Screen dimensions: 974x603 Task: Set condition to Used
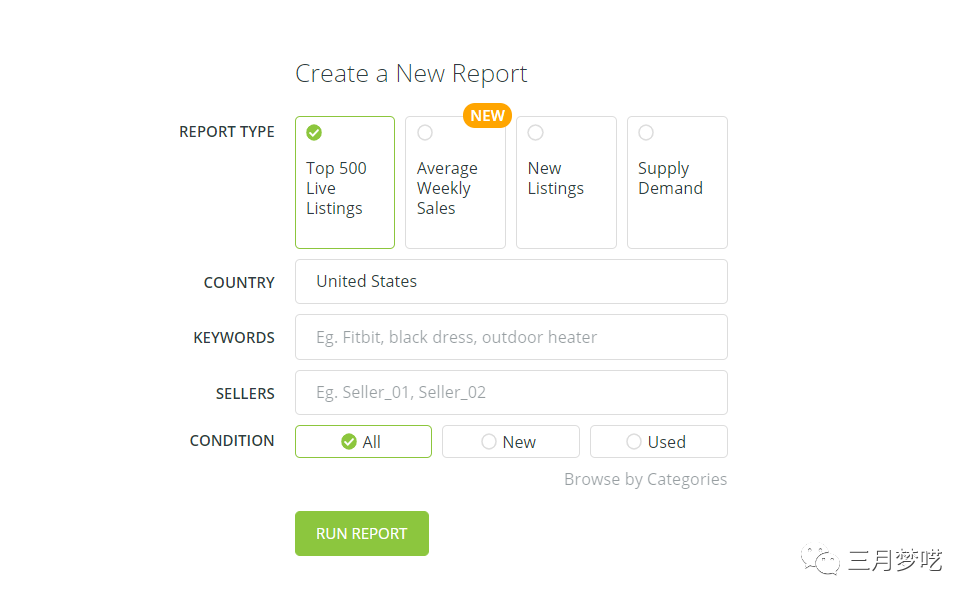658,442
